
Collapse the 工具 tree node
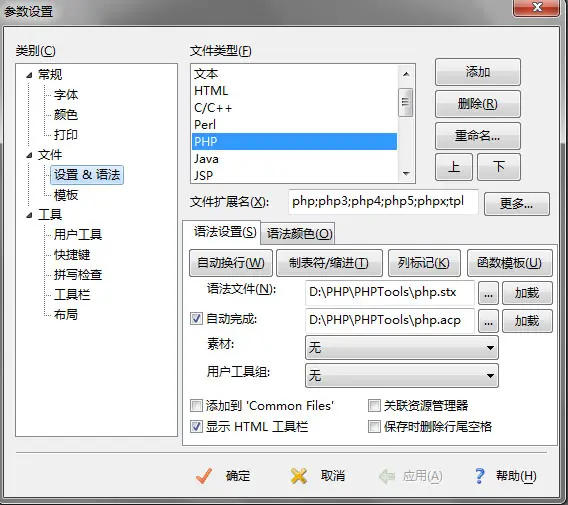pyautogui.click(x=29, y=215)
